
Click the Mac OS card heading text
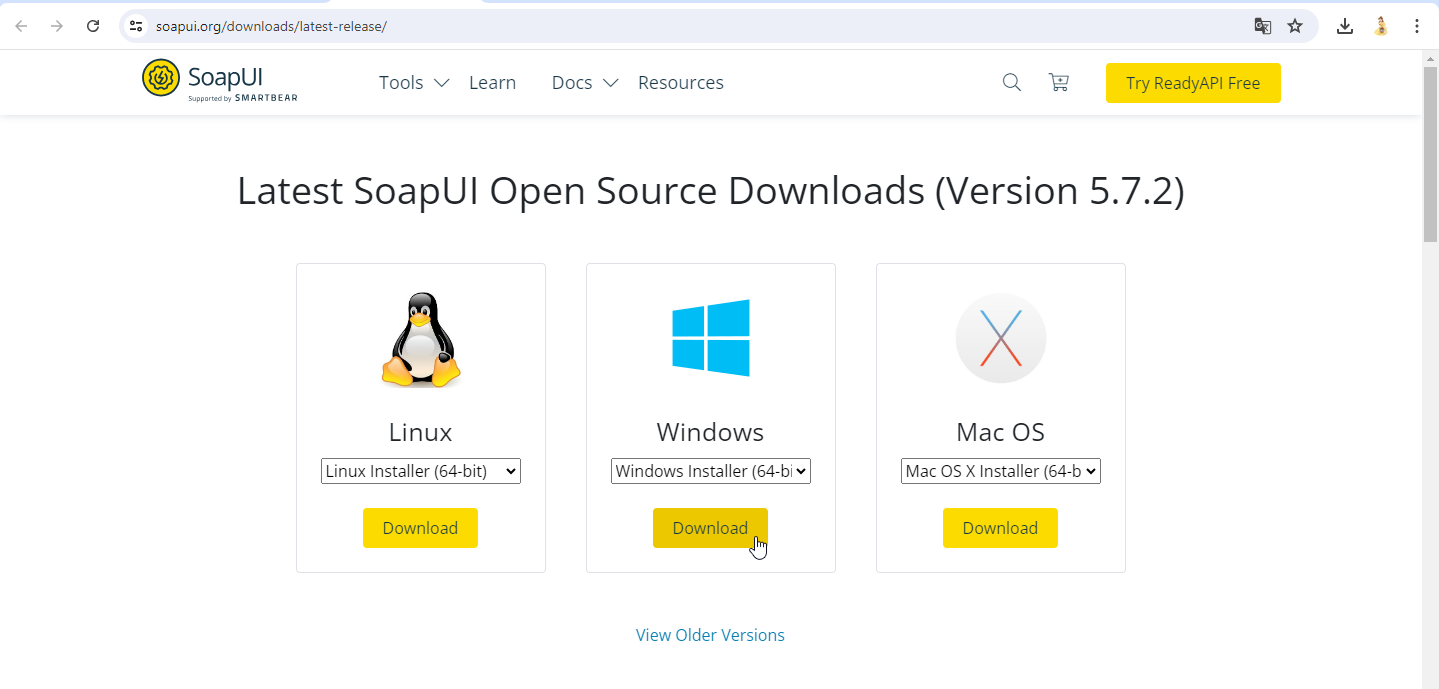point(1000,432)
